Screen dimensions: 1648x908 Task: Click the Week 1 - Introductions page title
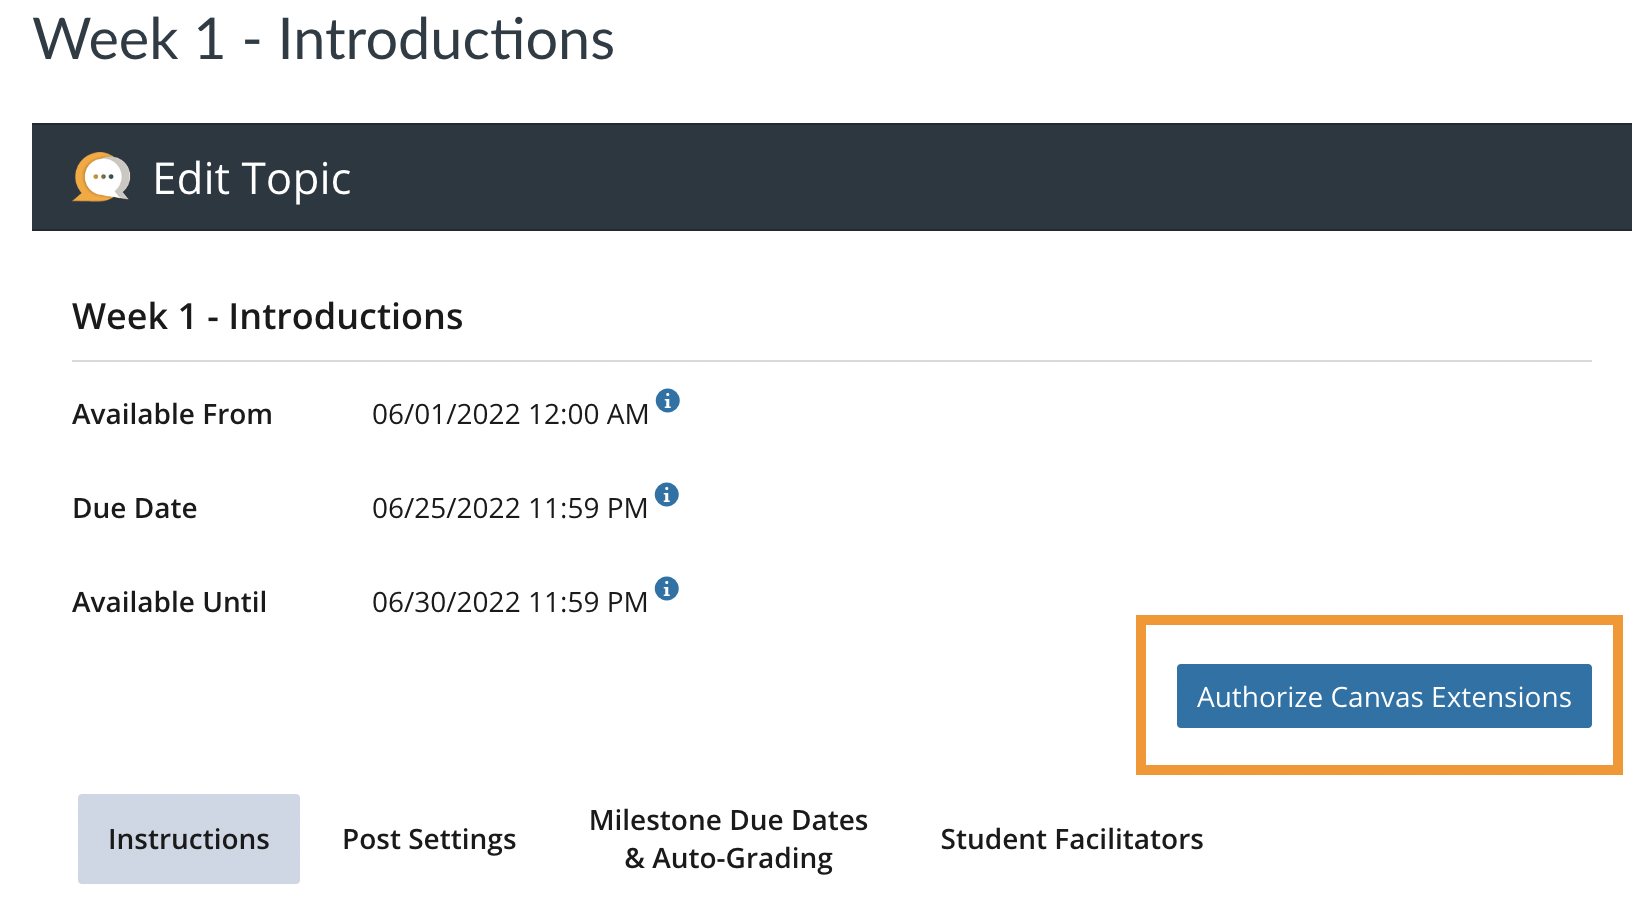coord(324,40)
